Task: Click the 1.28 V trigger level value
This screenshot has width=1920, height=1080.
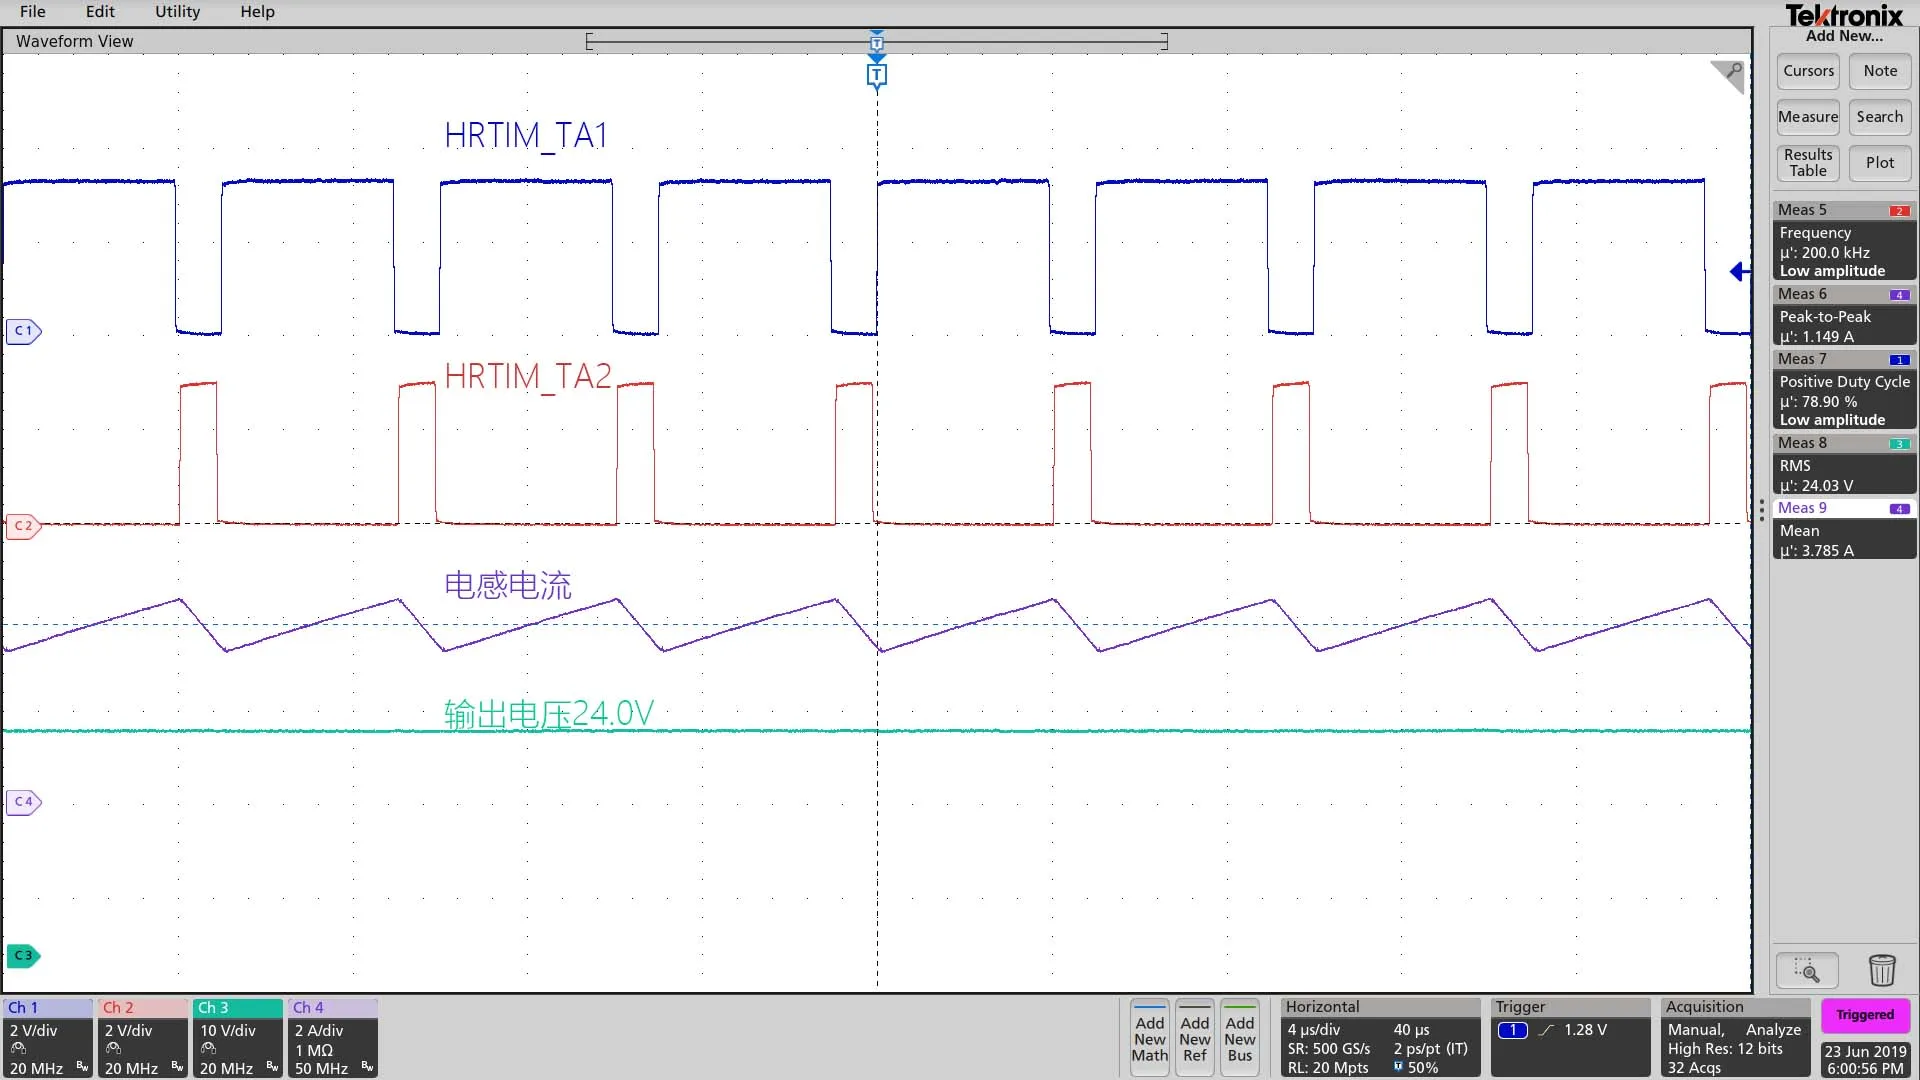Action: pos(1585,1030)
